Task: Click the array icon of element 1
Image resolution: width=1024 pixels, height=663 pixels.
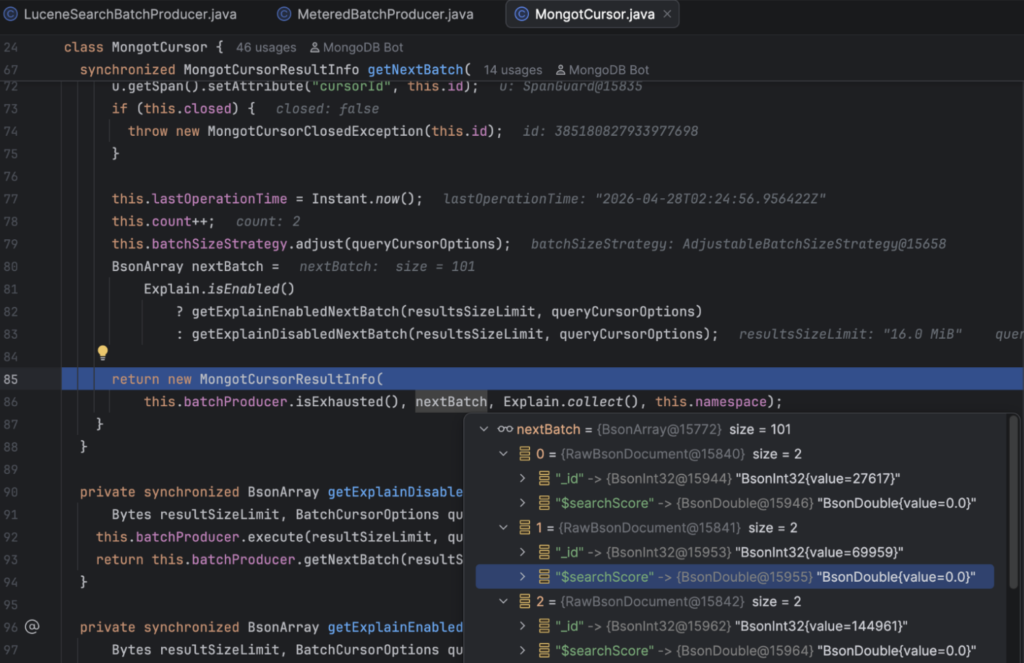Action: (524, 528)
